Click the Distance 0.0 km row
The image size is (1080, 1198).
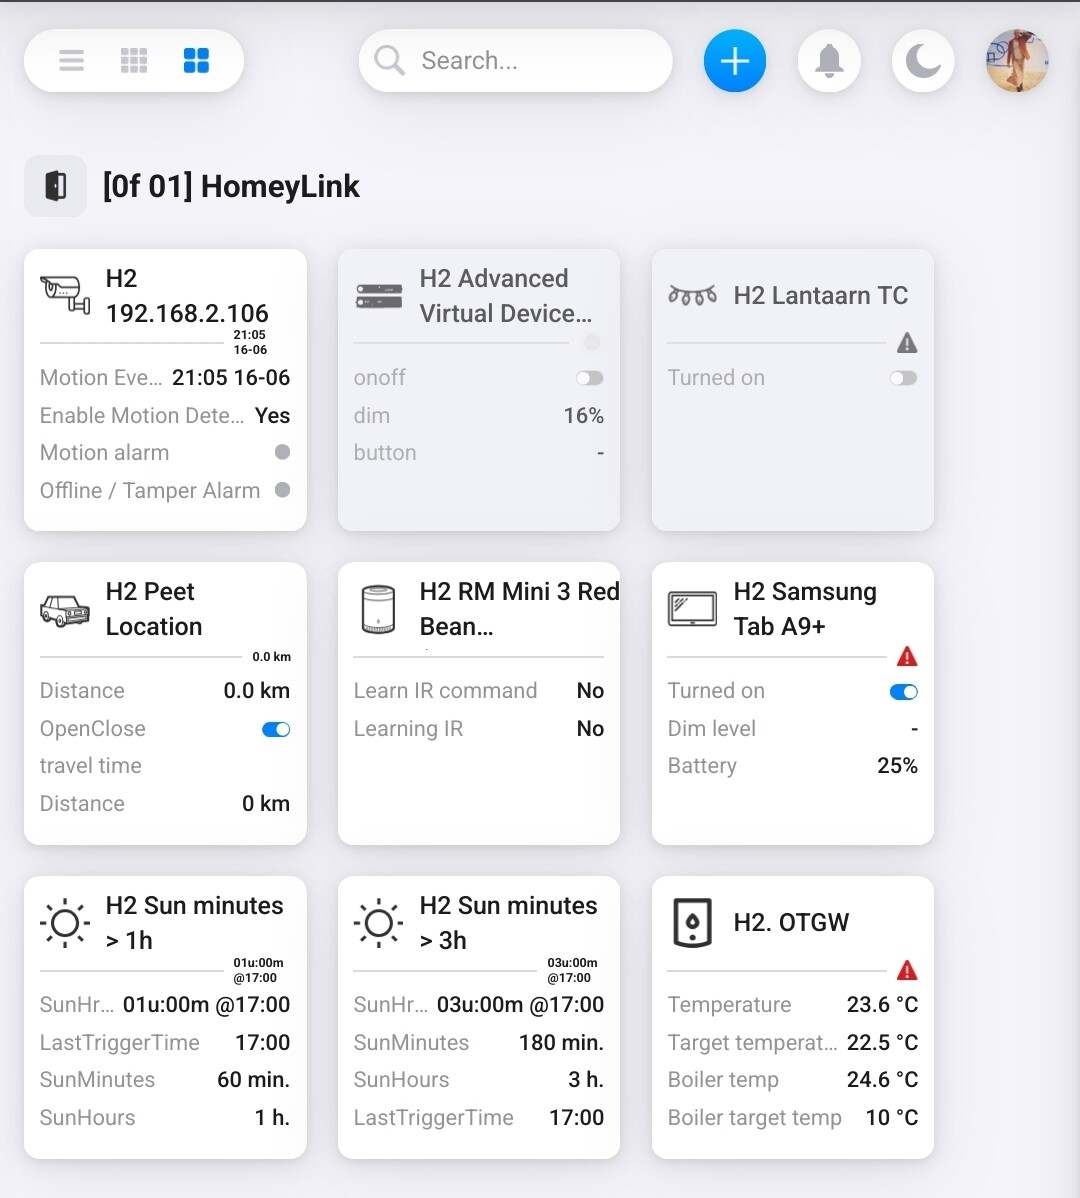165,691
